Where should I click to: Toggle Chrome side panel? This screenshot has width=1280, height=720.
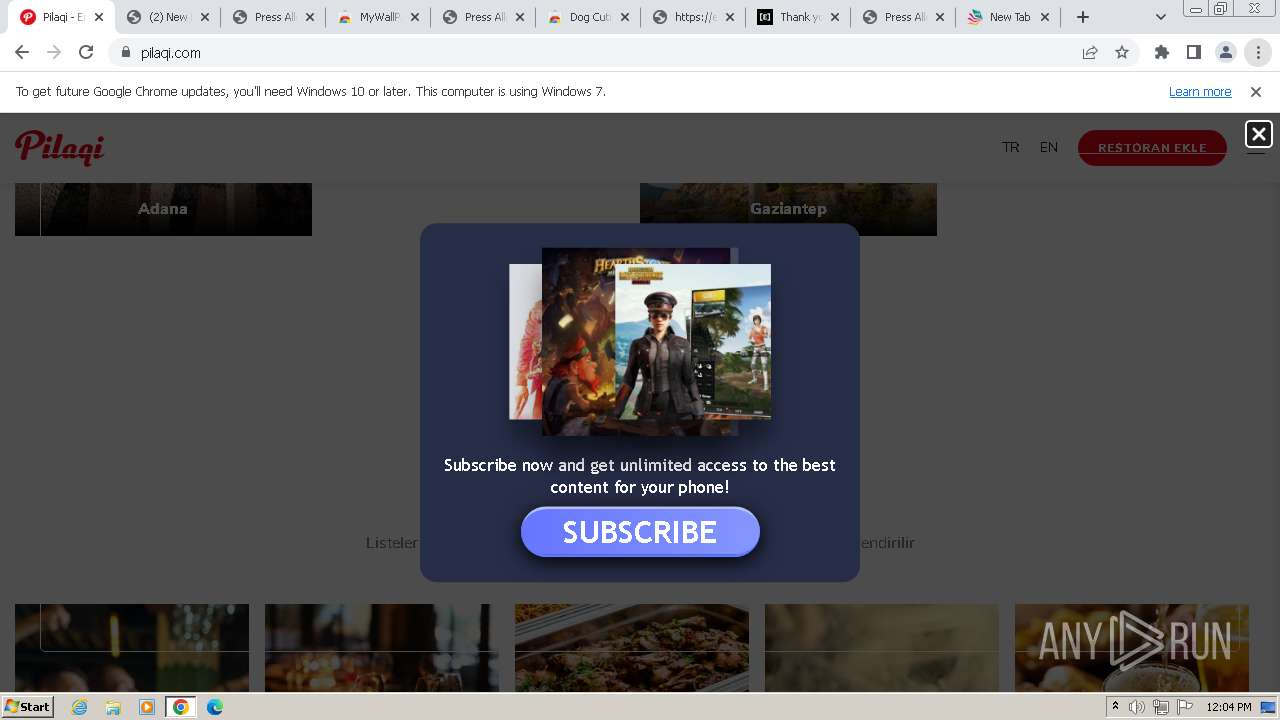(1194, 53)
